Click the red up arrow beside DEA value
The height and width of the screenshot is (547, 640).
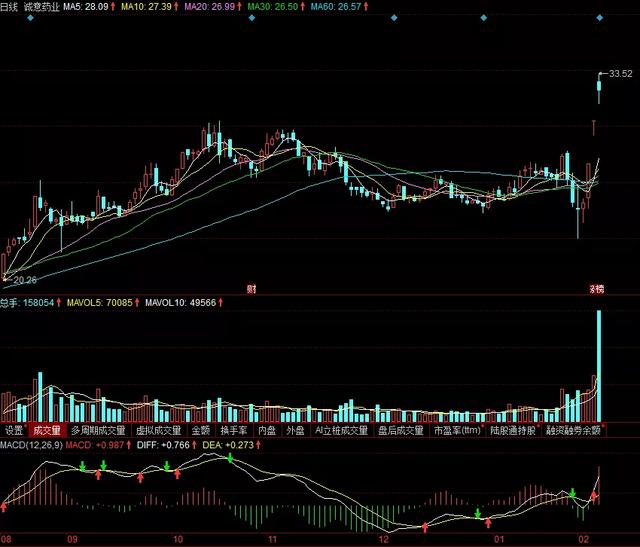[258, 445]
